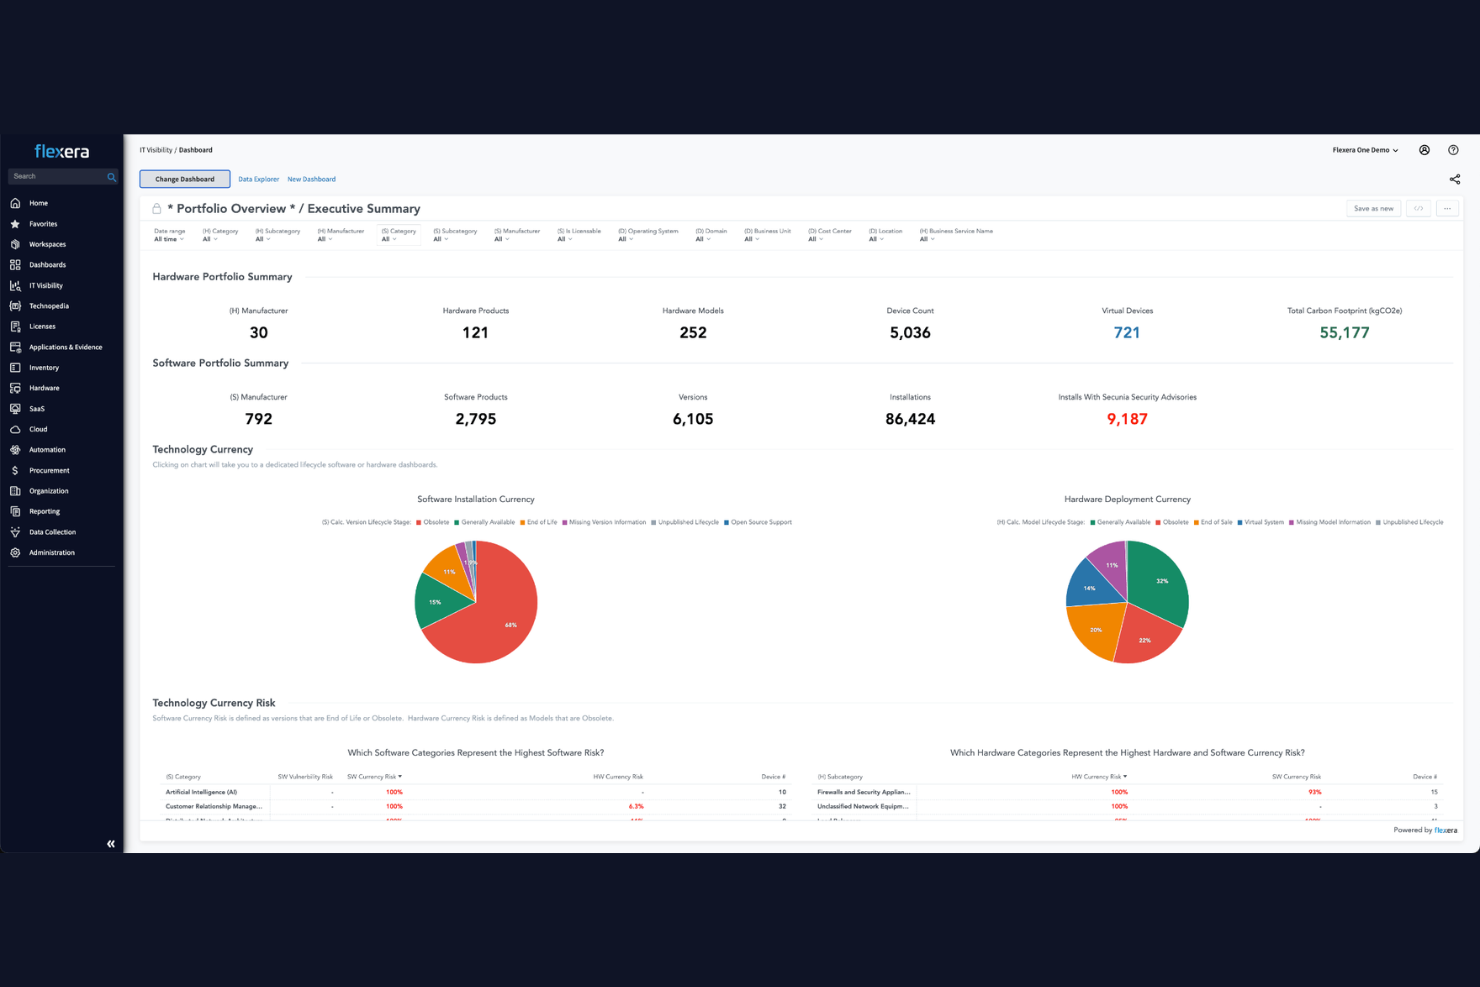
Task: Click the Licenses document icon
Action: pyautogui.click(x=15, y=326)
